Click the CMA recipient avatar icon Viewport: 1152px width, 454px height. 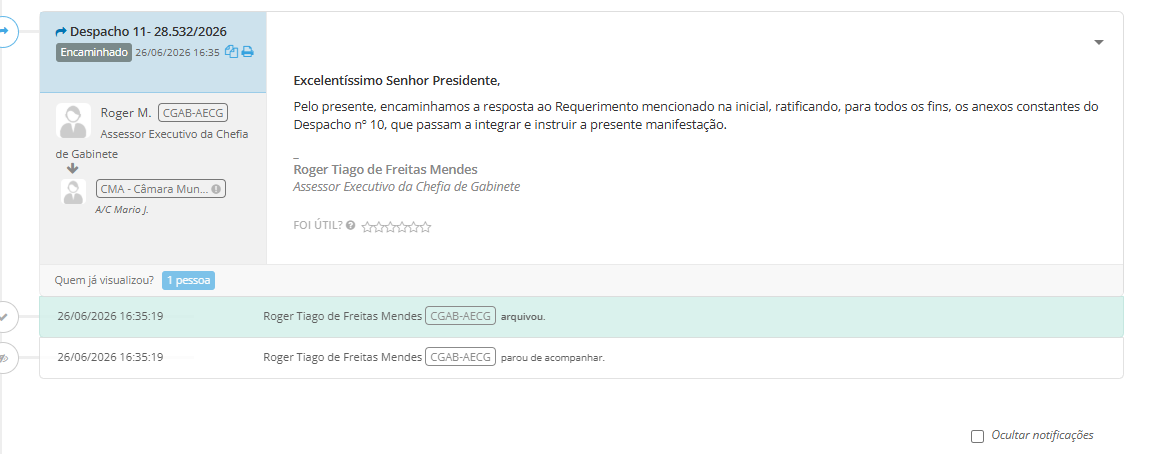(x=73, y=192)
